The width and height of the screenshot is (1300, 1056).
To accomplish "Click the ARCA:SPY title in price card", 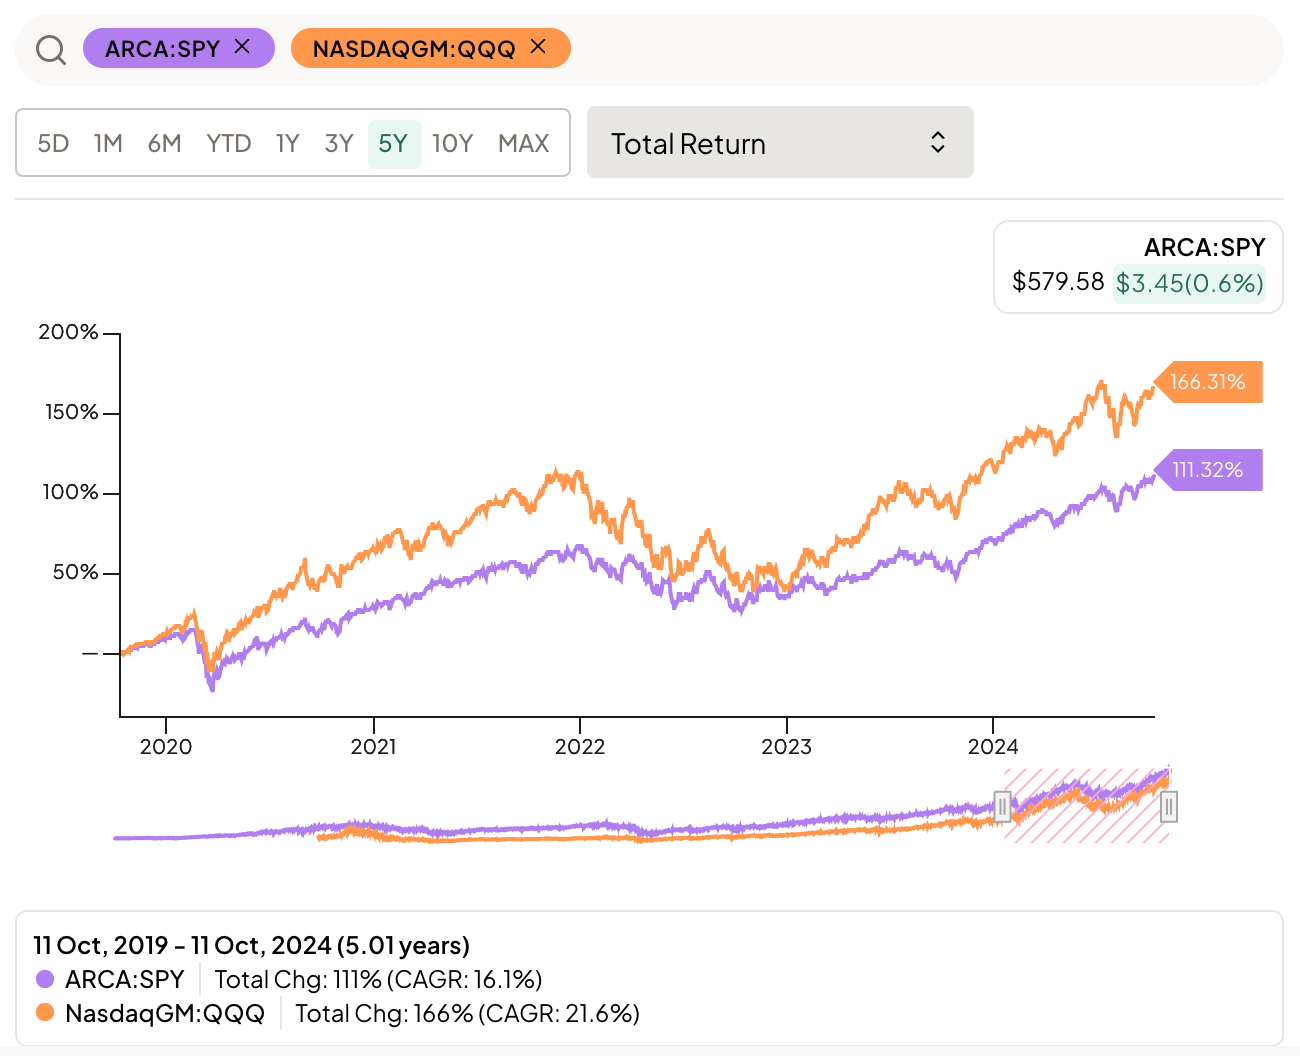I will point(1204,247).
